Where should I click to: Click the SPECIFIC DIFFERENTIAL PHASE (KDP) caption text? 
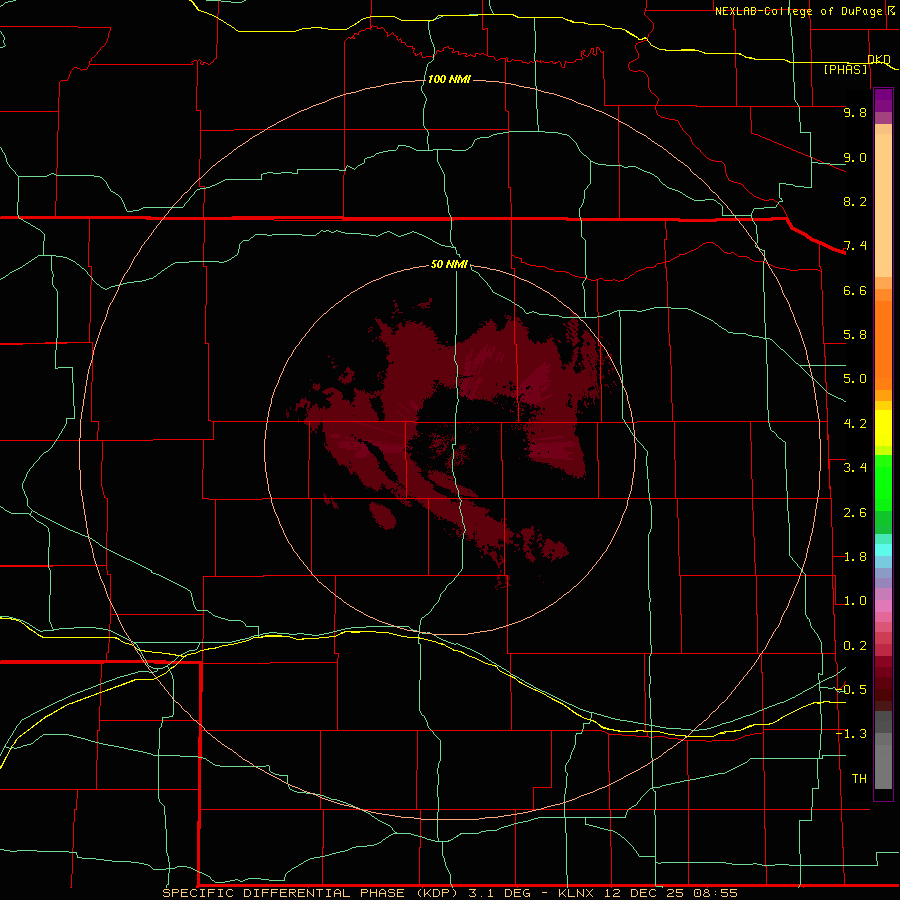click(x=310, y=893)
